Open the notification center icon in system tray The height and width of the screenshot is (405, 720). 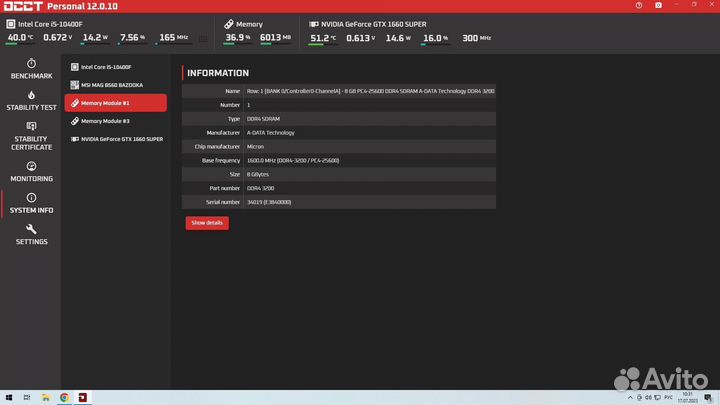click(708, 398)
